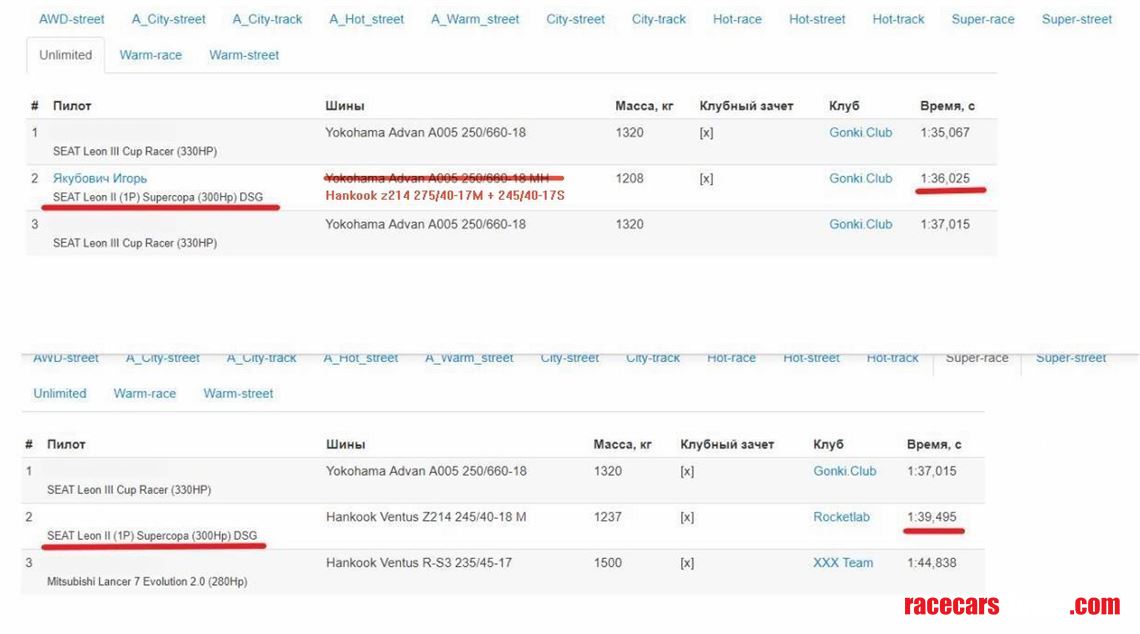
Task: Open the Unlimited tab above the second table
Action: click(x=60, y=393)
